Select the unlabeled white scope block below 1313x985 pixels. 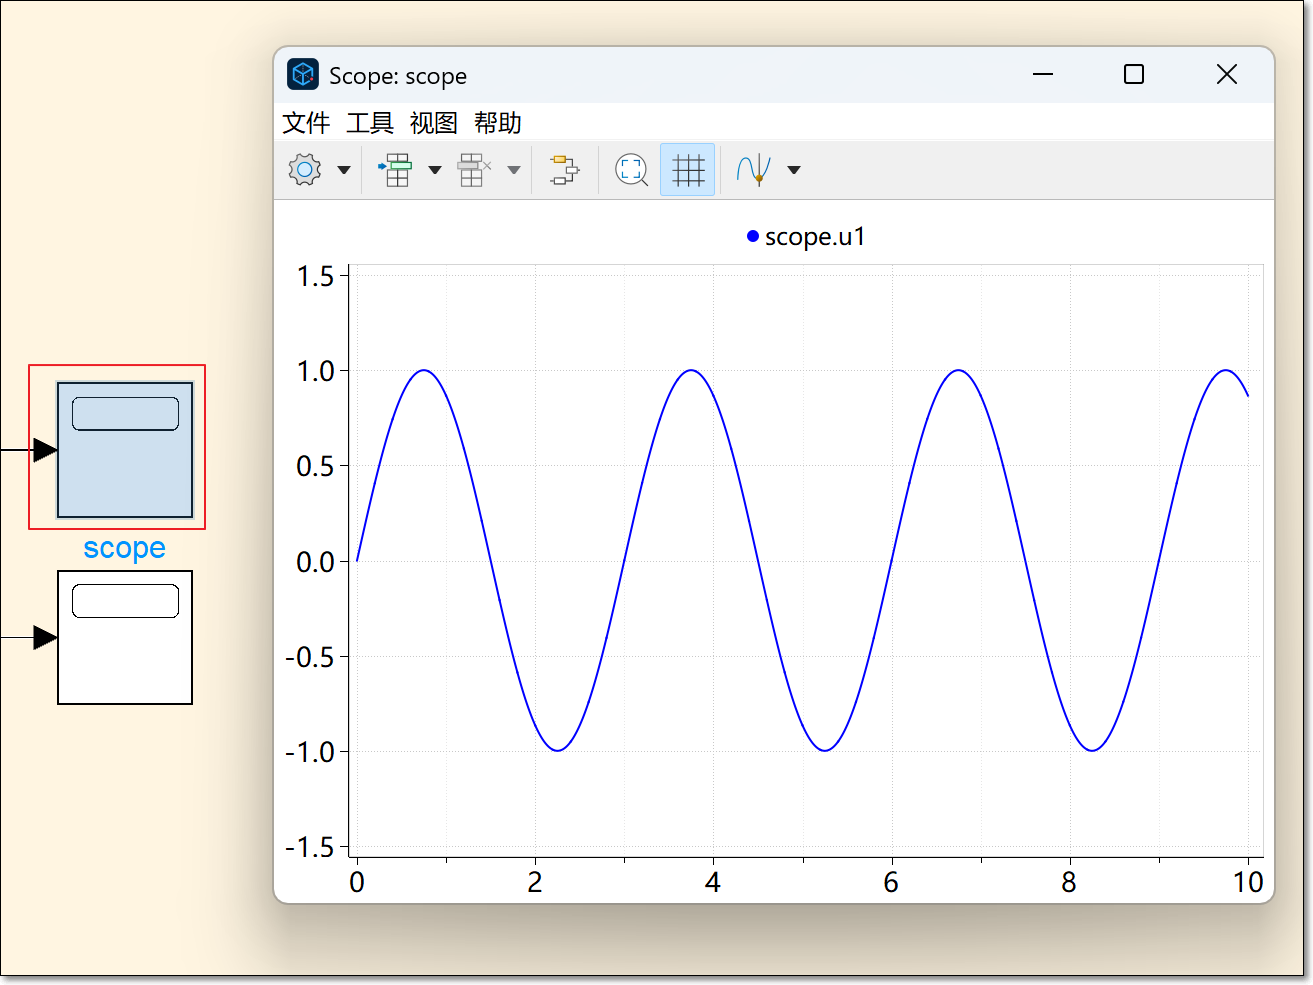(x=125, y=638)
